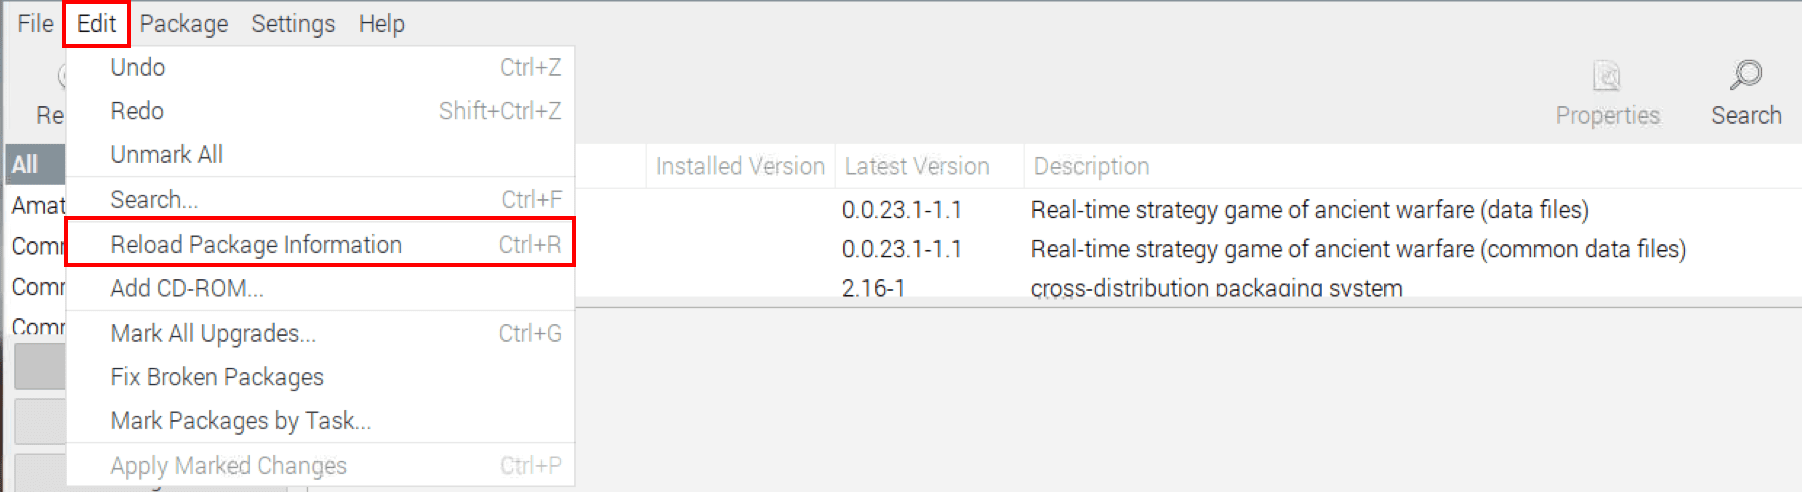Viewport: 1802px width, 492px height.
Task: Choose Add CD-ROM... menu entry
Action: point(320,288)
